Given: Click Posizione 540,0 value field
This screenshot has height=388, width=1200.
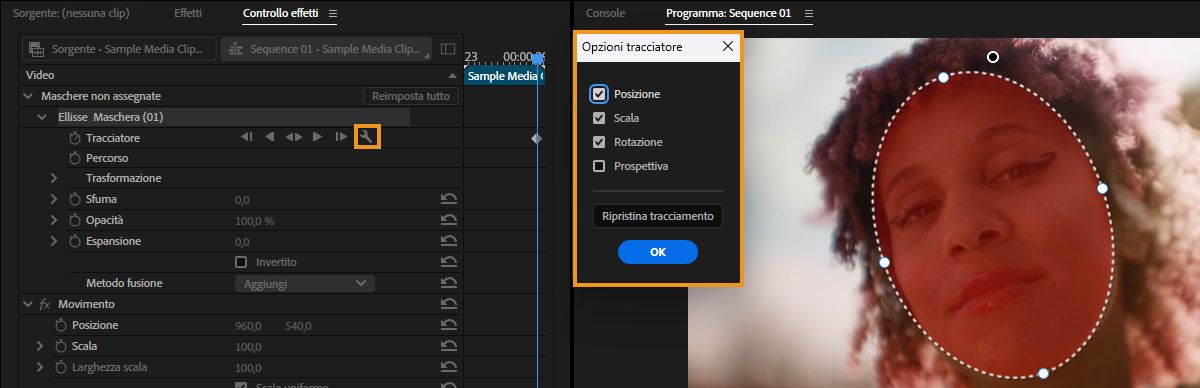Looking at the screenshot, I should coord(298,326).
